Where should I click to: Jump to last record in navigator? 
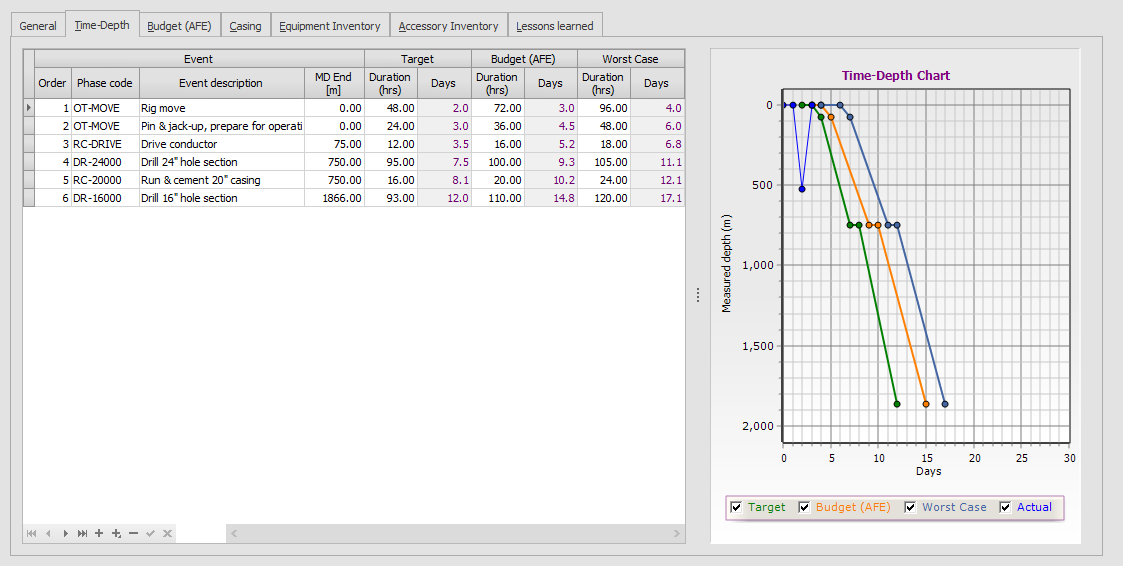pyautogui.click(x=82, y=534)
